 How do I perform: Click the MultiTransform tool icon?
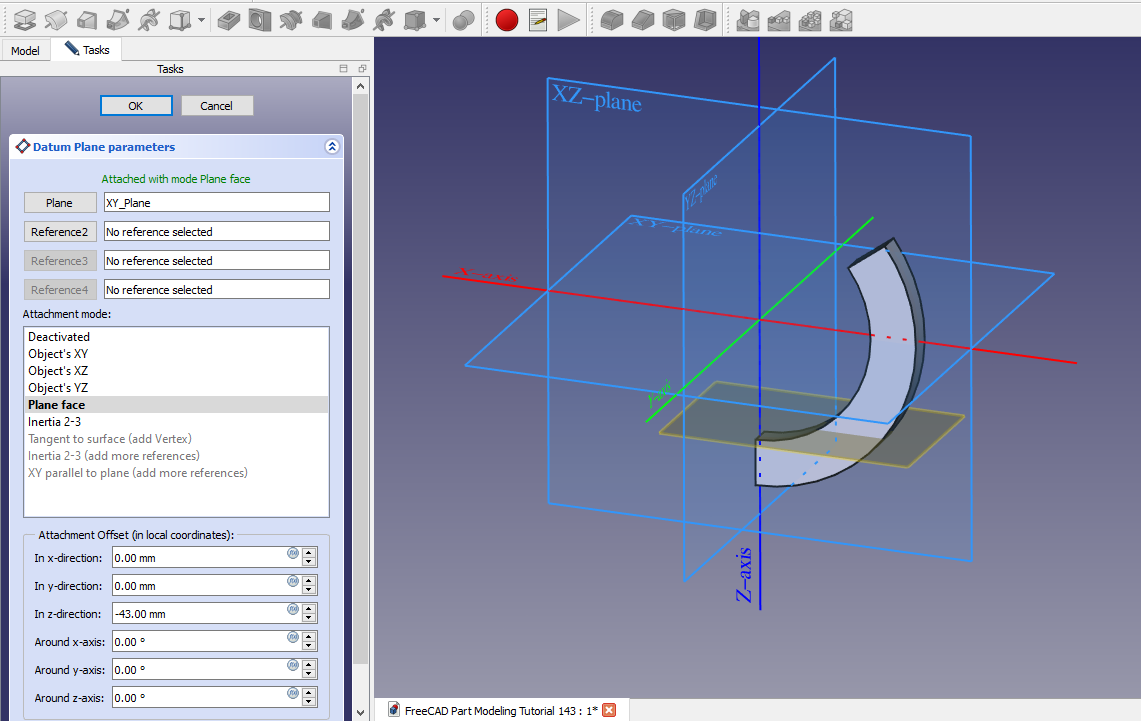pyautogui.click(x=842, y=19)
